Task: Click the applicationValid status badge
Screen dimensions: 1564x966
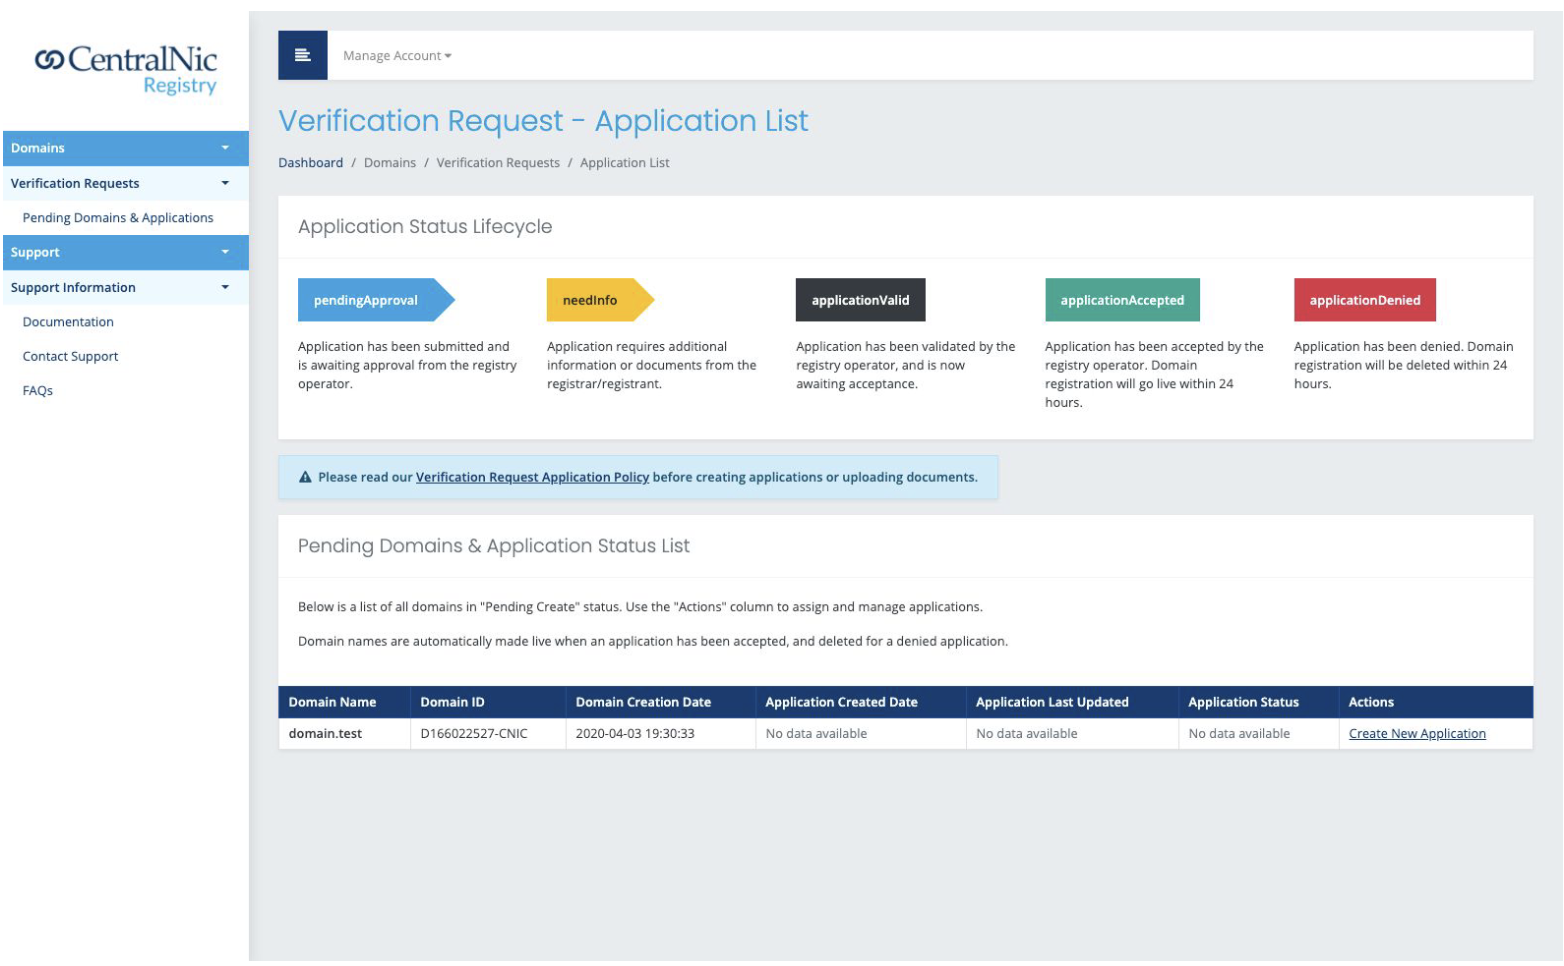Action: coord(860,300)
